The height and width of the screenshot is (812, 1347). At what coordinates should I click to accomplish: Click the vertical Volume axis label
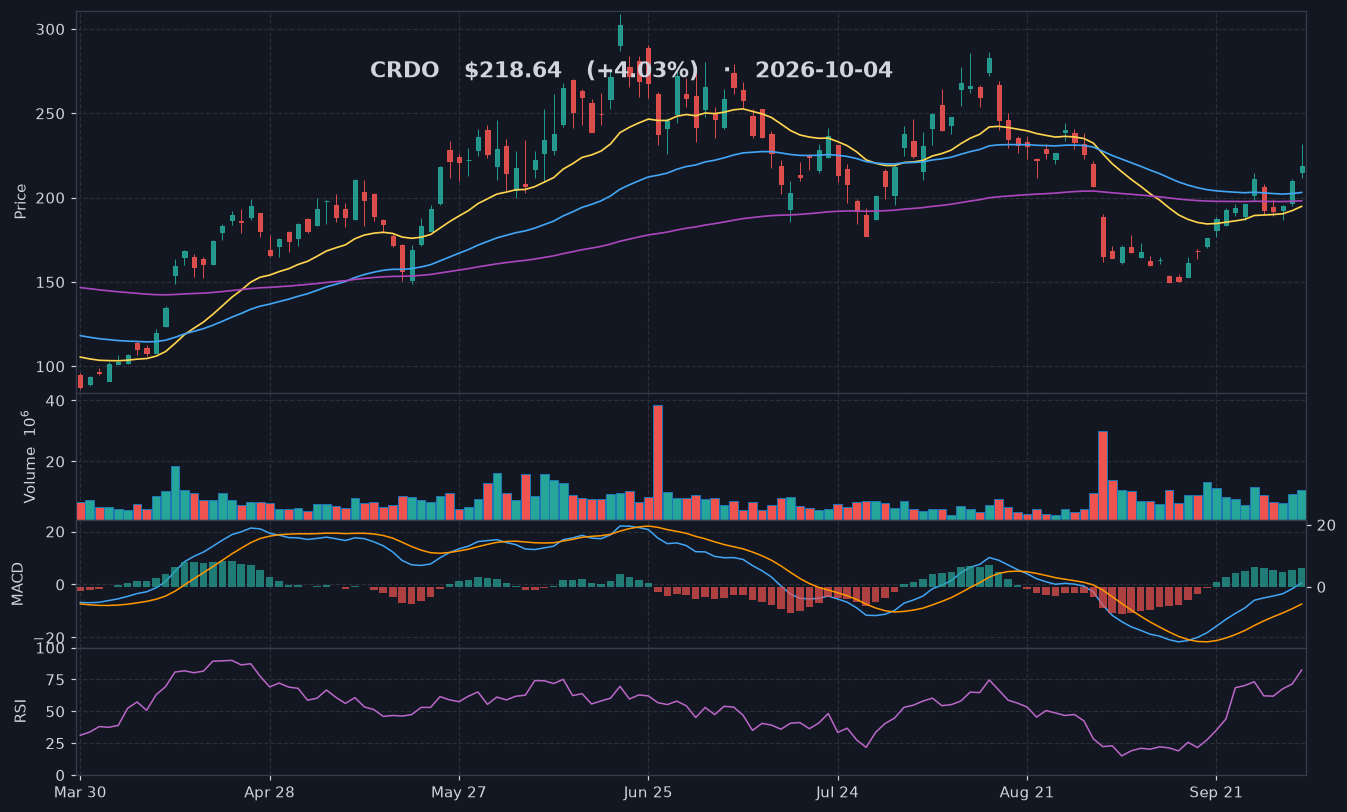[30, 456]
